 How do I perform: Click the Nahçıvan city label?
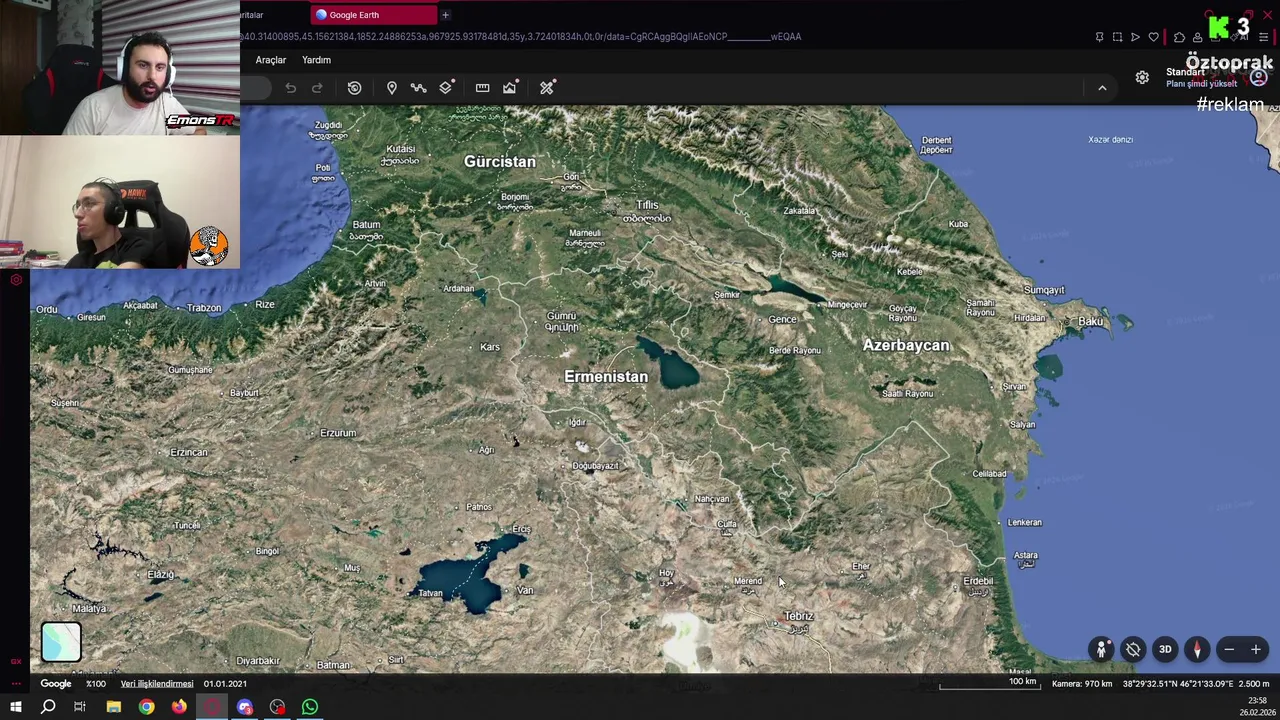pos(712,499)
